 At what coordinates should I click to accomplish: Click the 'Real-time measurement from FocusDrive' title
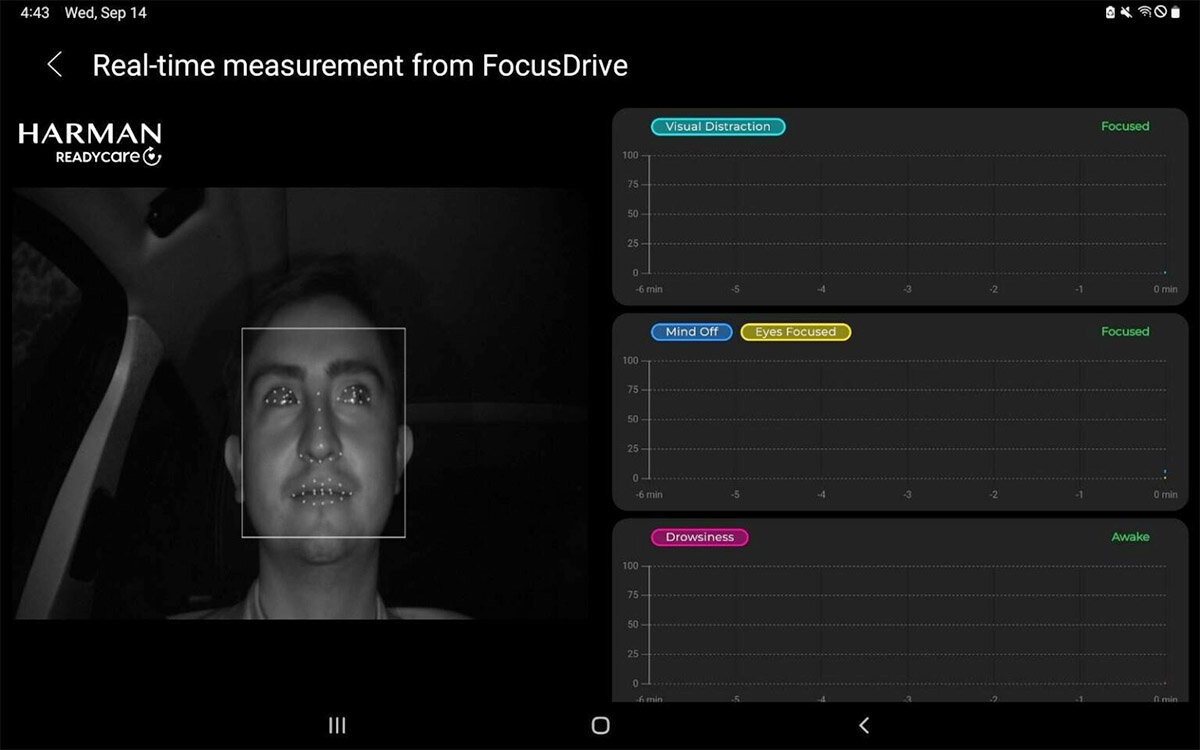click(x=360, y=66)
